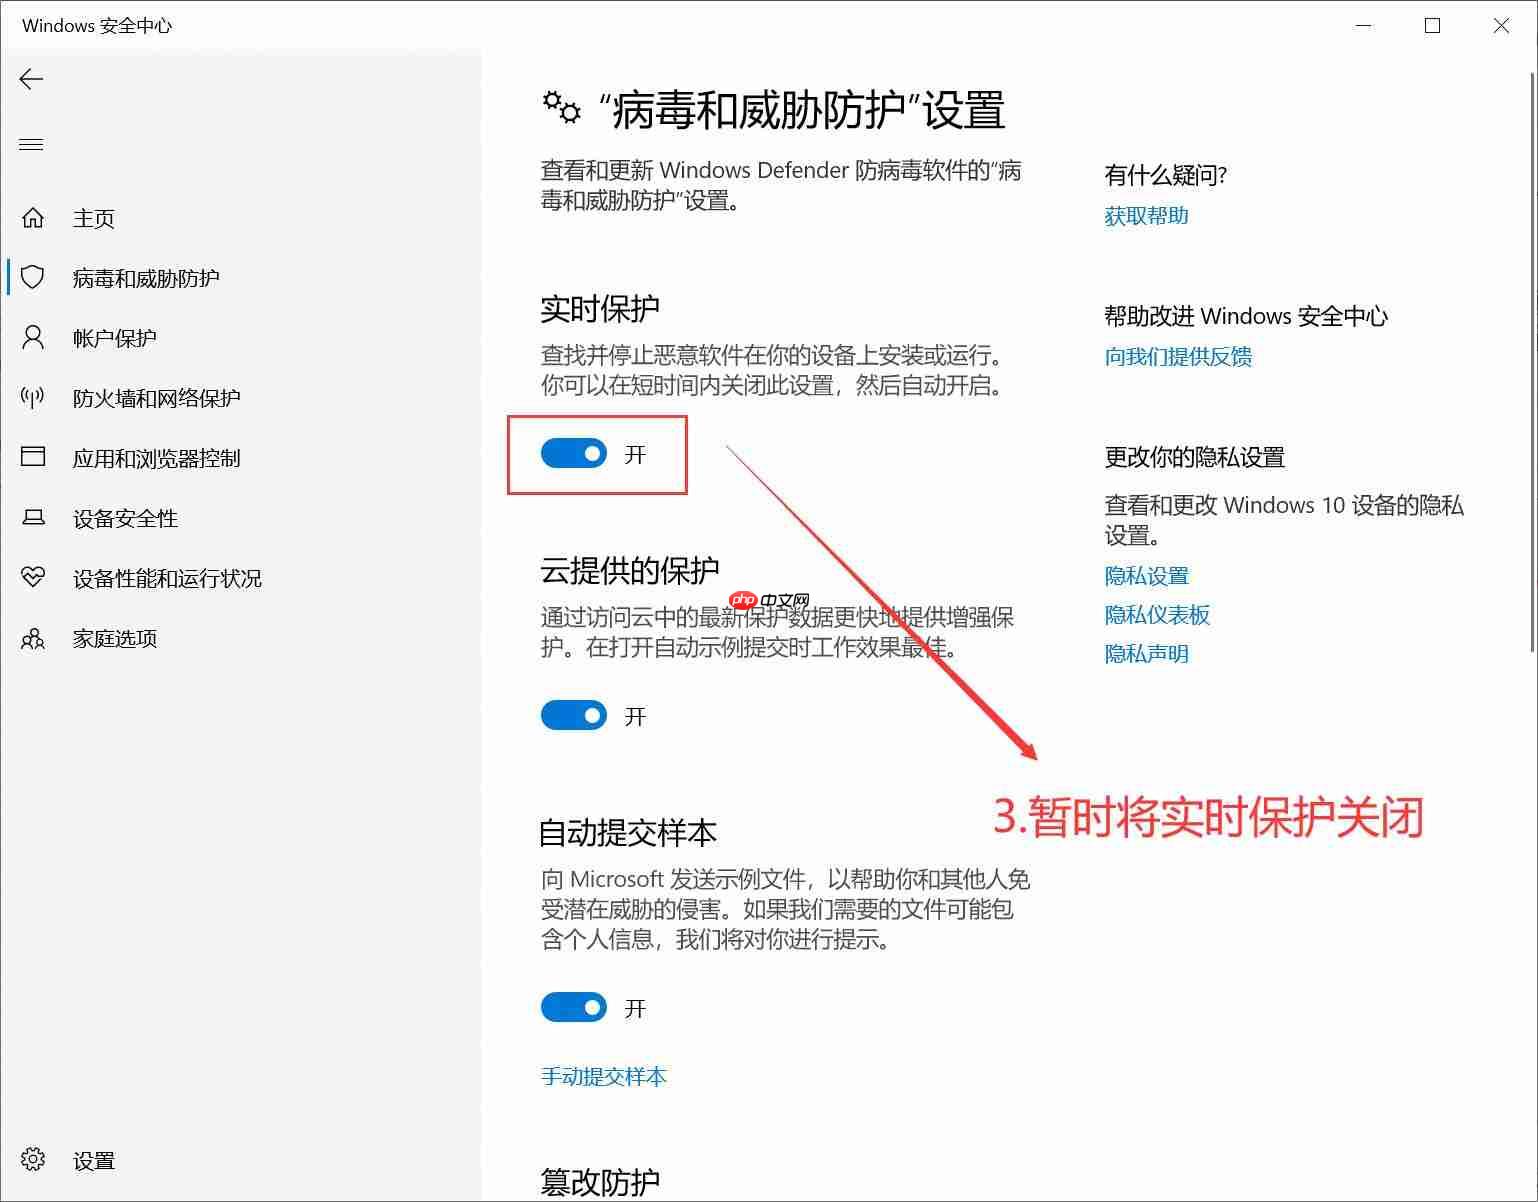Click the 设置 gear at bottom left
This screenshot has height=1202, width=1538.
(x=31, y=1160)
